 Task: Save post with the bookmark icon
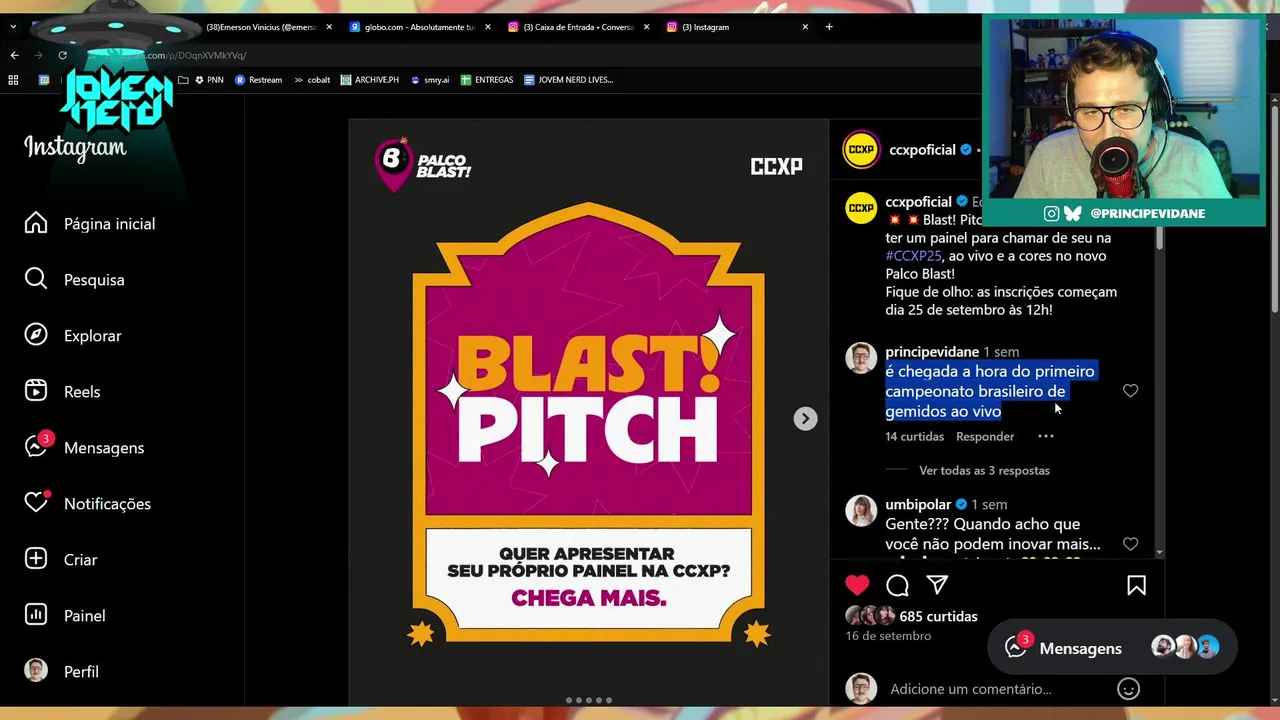pos(1136,585)
